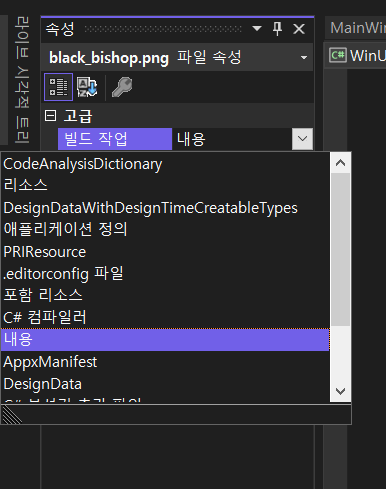Select the 빌드 작업 property row
The height and width of the screenshot is (489, 386).
(115, 139)
